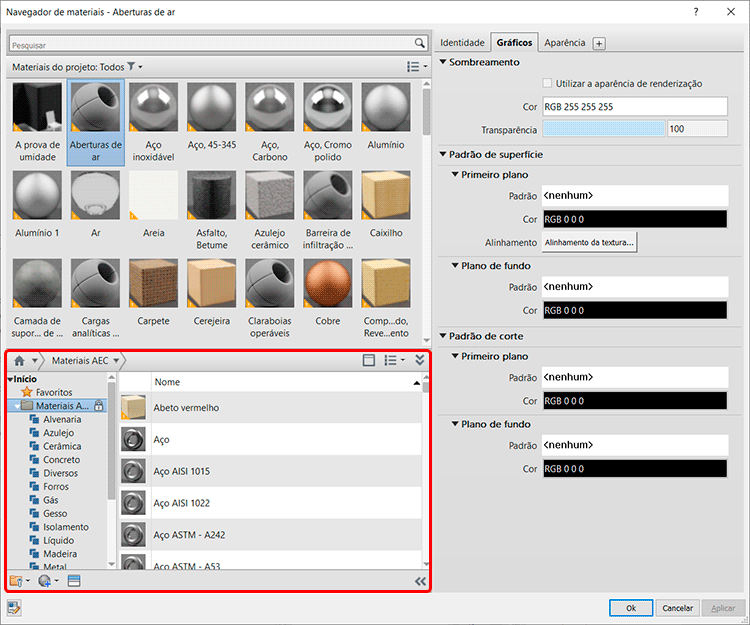Collapse the Sombreamento section
This screenshot has width=750, height=625.
443,62
